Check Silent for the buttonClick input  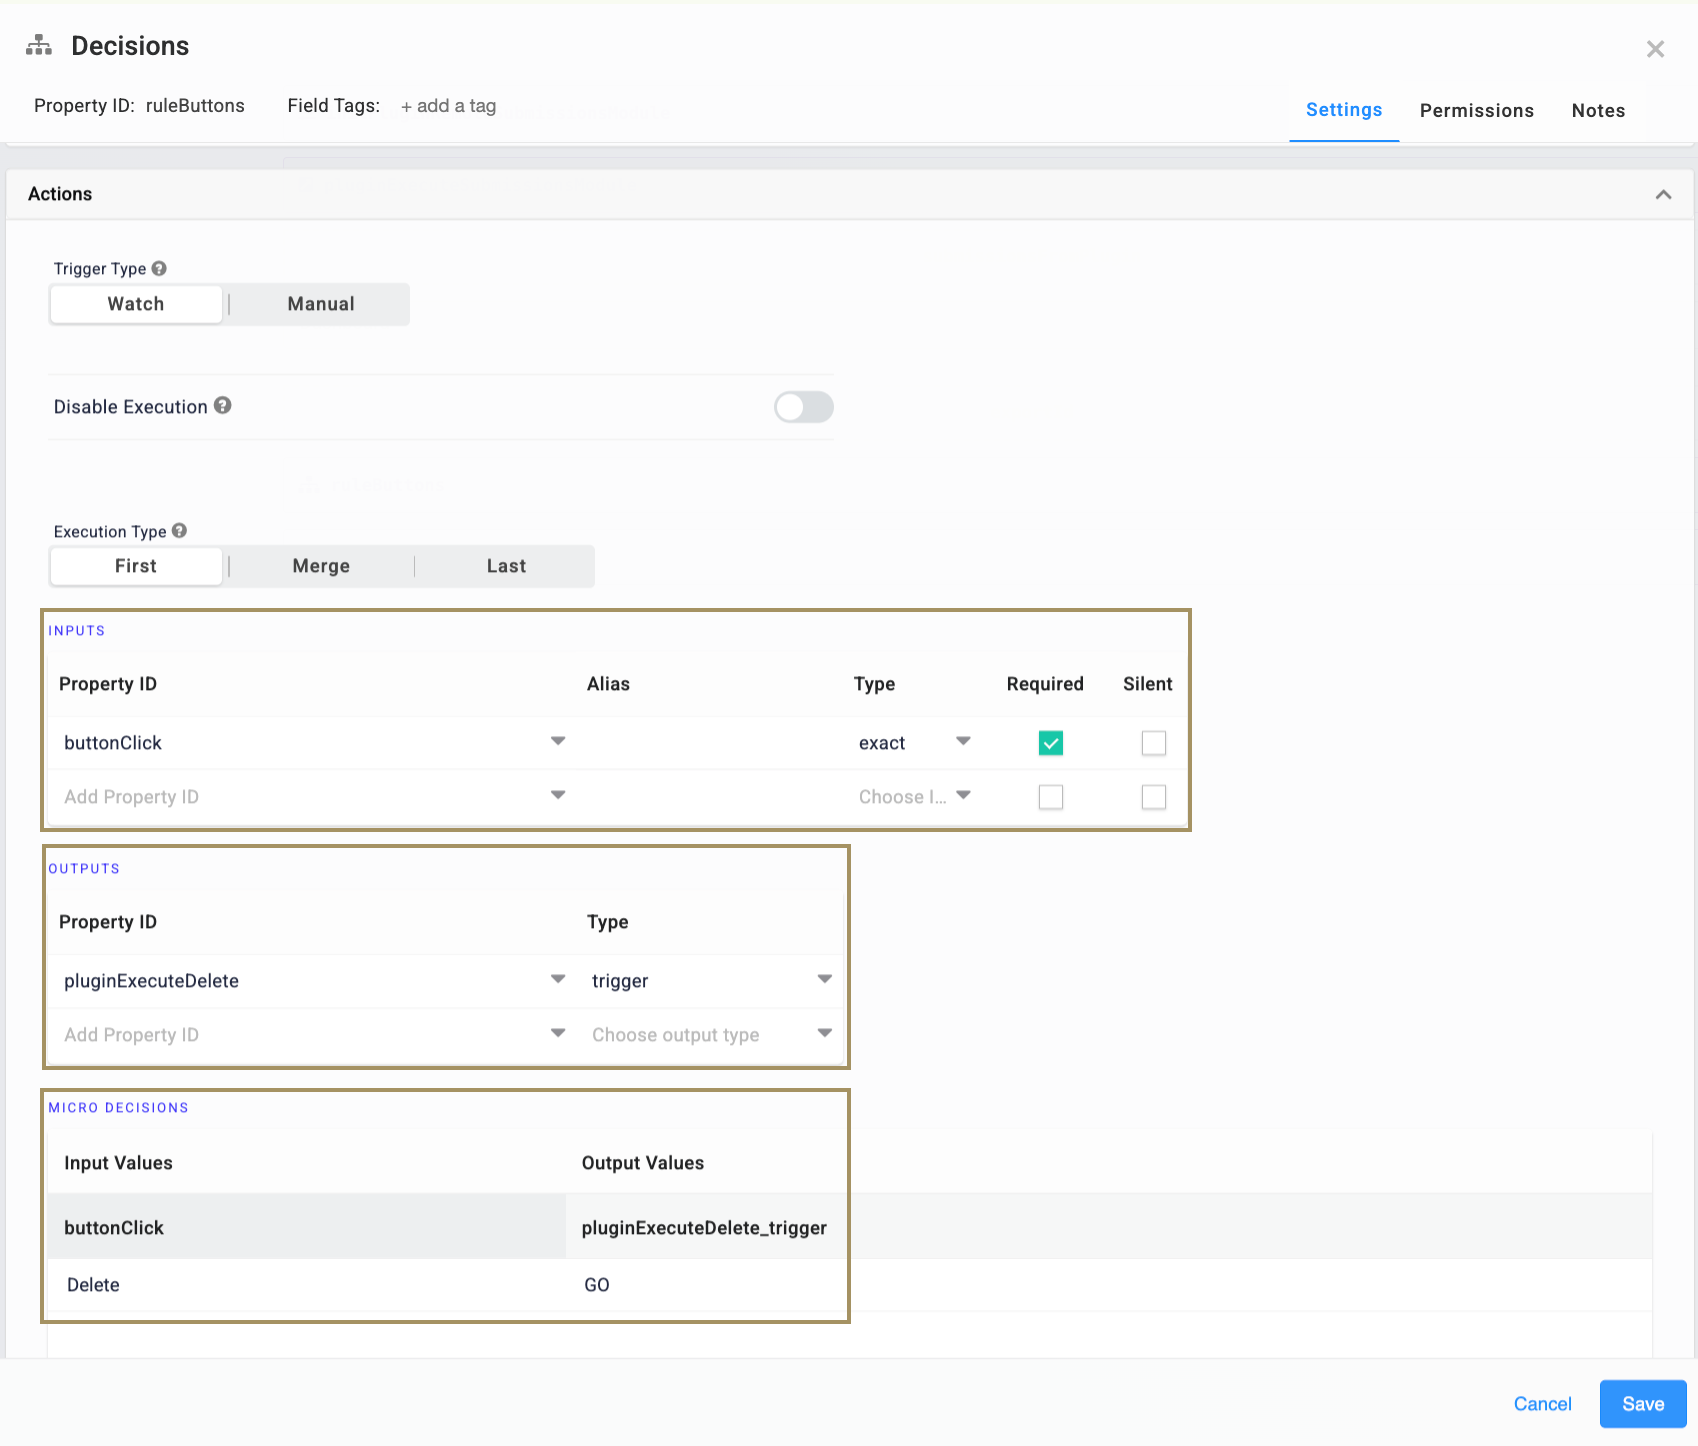[x=1153, y=742]
